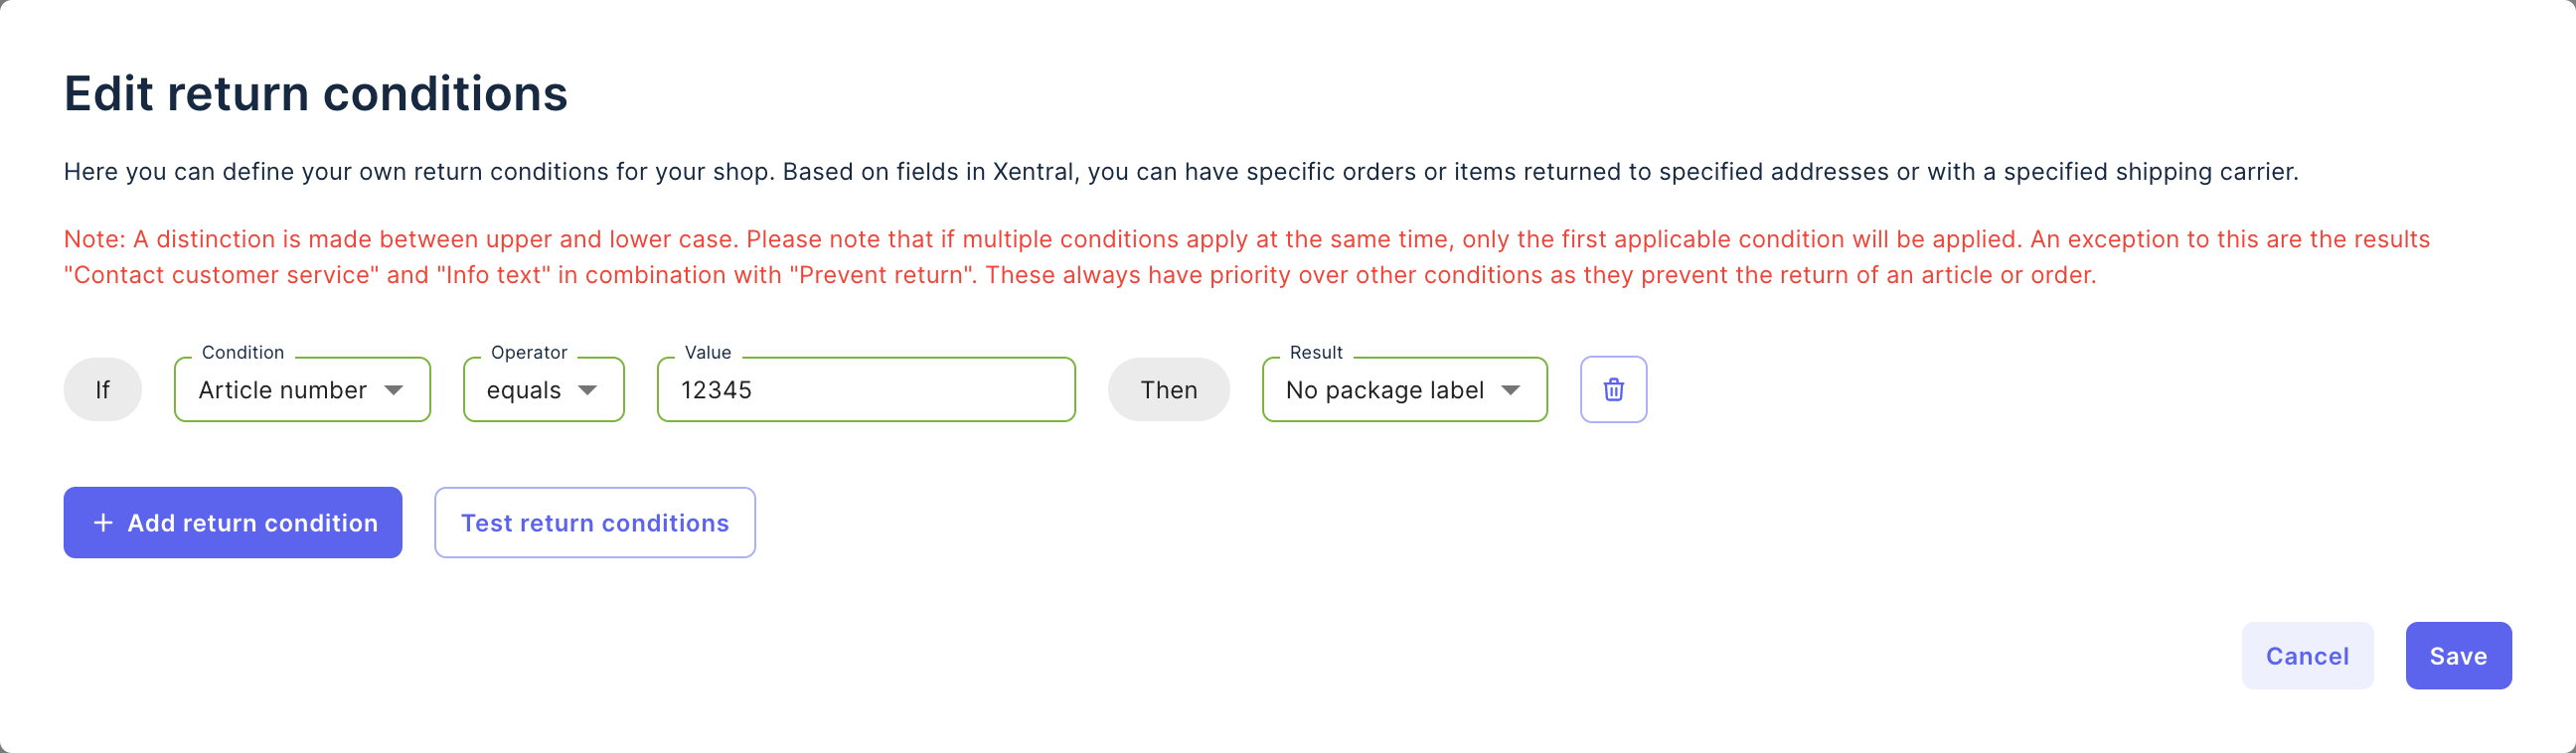The height and width of the screenshot is (753, 2576).
Task: Click the "Edit return conditions" heading
Action: coord(315,94)
